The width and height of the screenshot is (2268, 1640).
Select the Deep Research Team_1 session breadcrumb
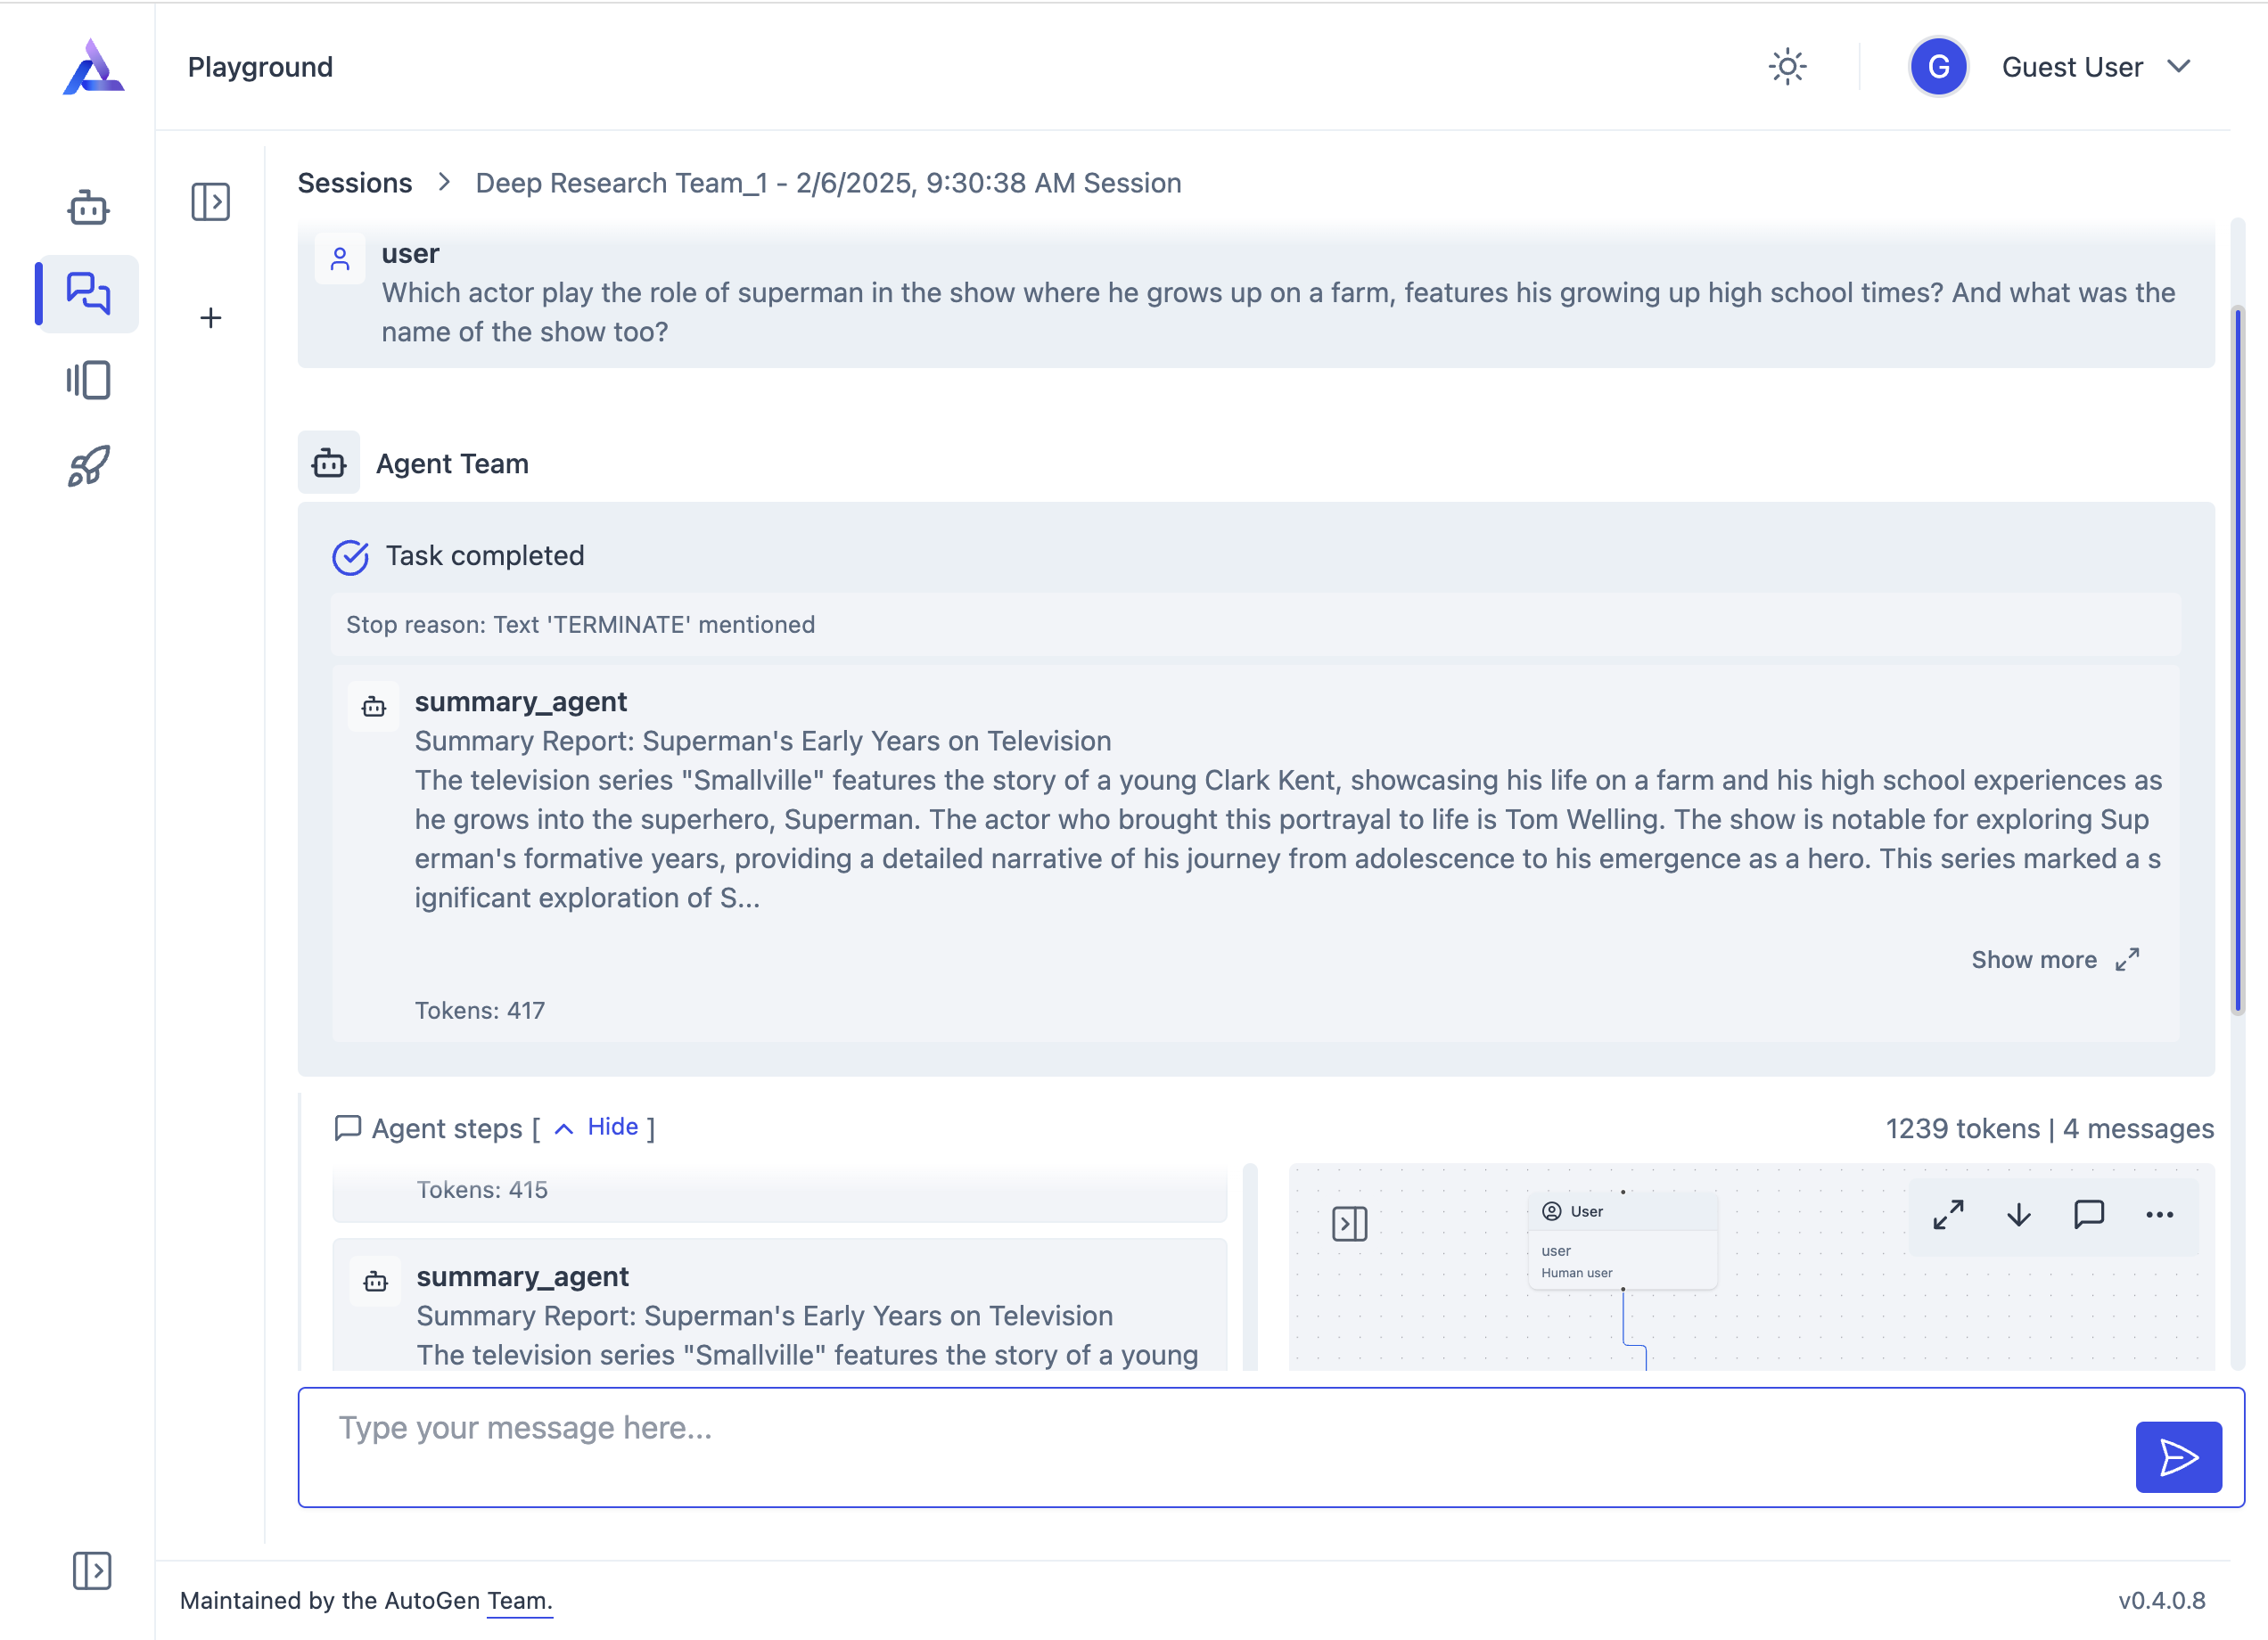(828, 183)
